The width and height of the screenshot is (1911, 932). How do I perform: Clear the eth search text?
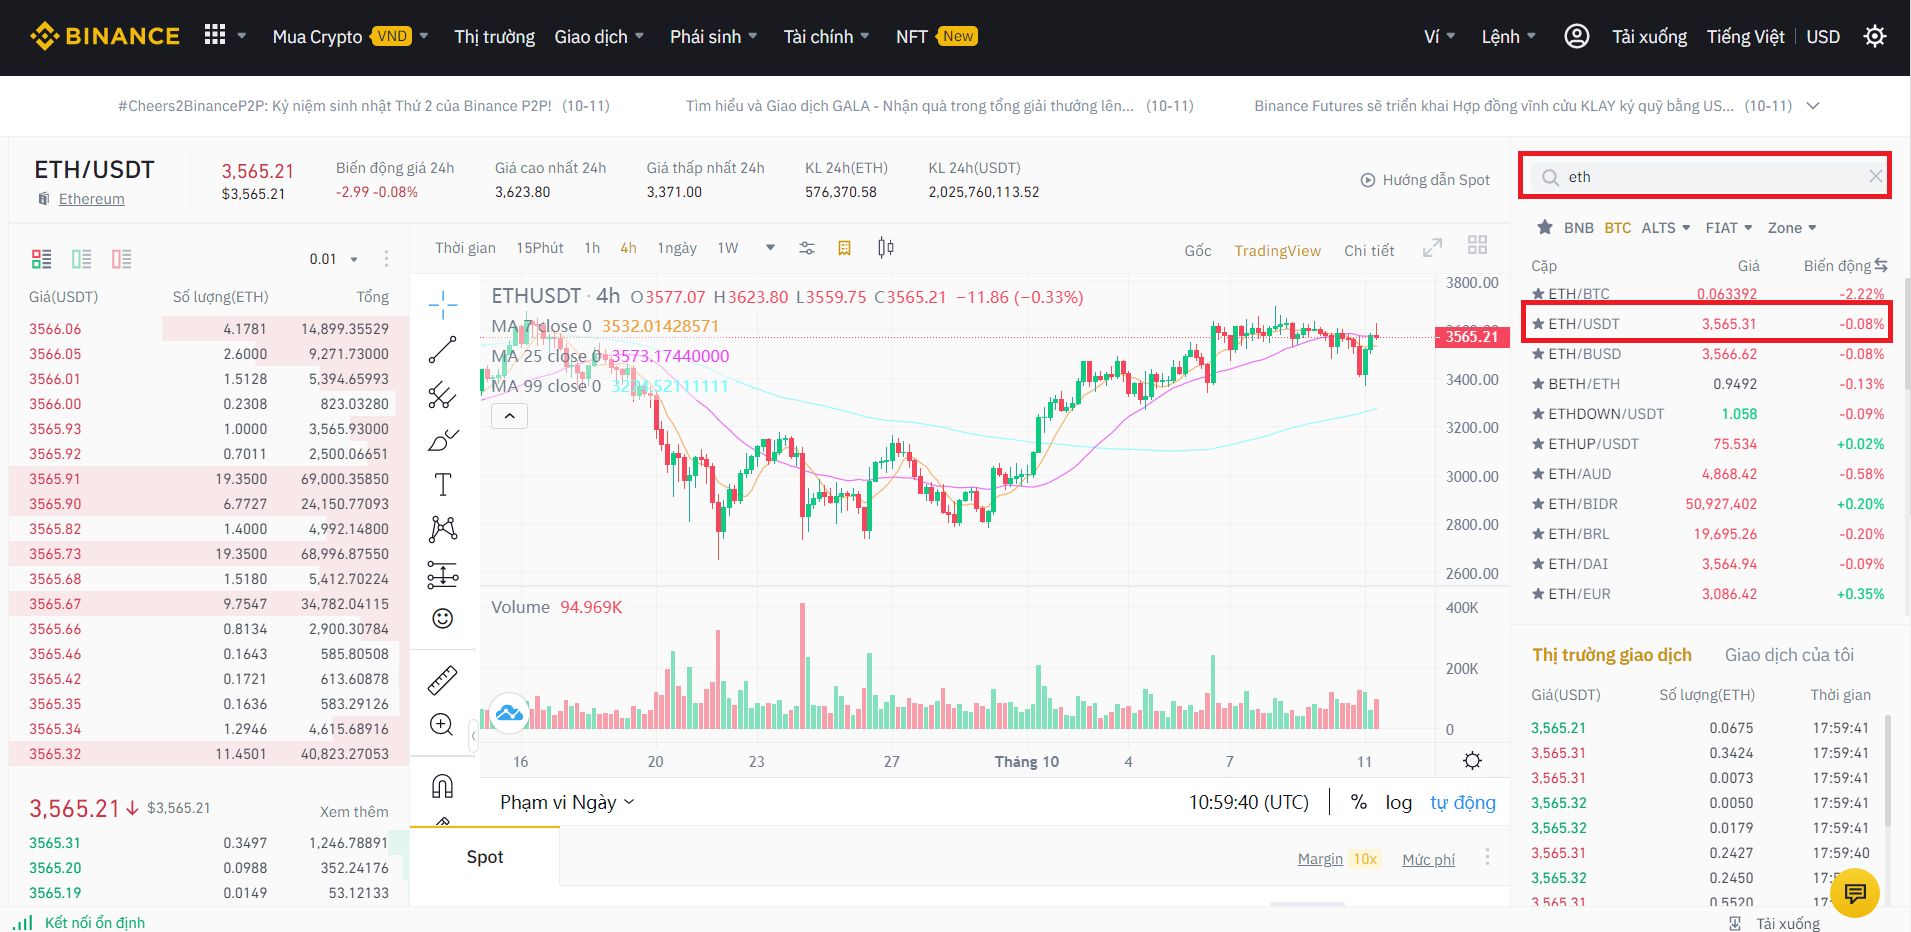click(x=1875, y=177)
